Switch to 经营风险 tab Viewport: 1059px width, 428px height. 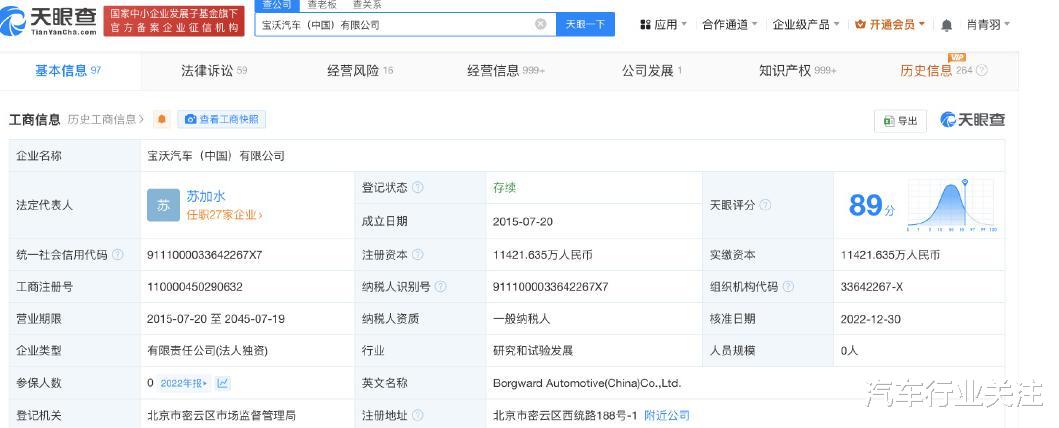pos(360,70)
